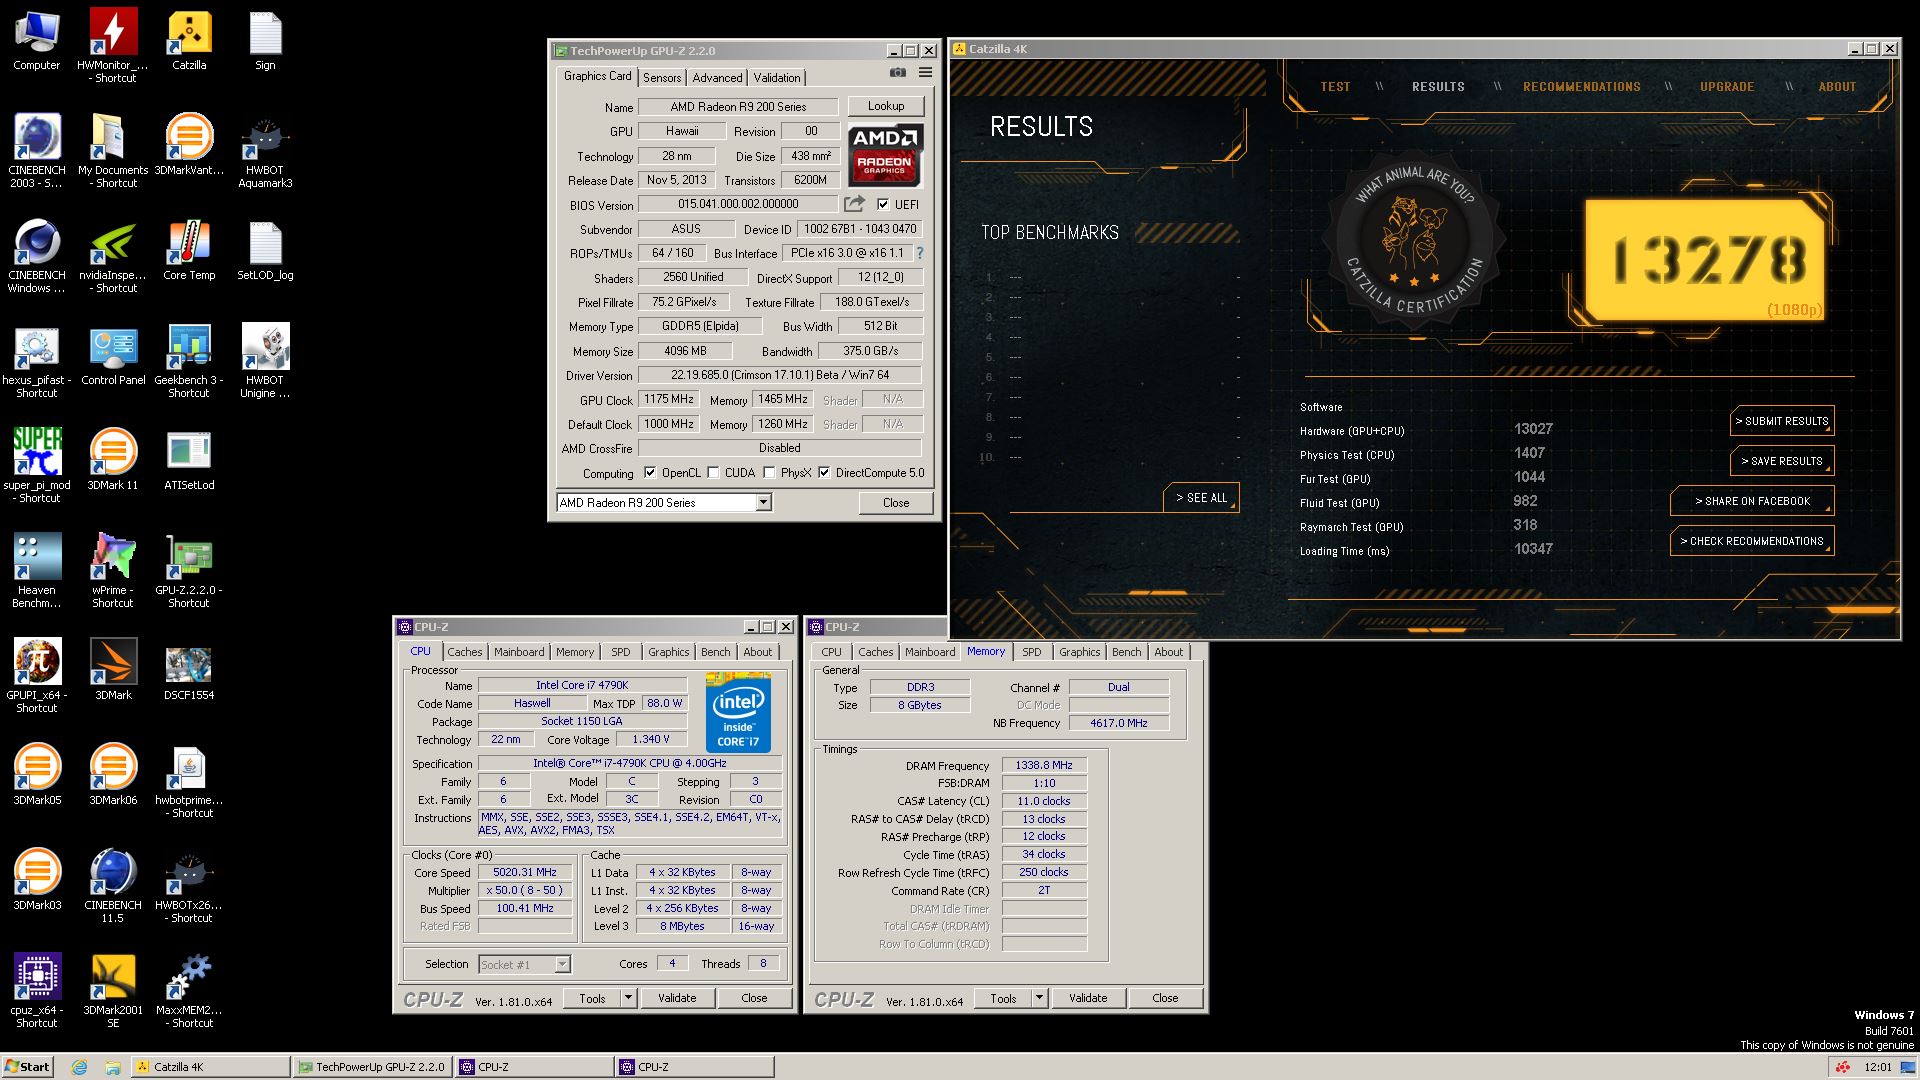Click the Start button
The width and height of the screenshot is (1920, 1080).
(x=27, y=1067)
